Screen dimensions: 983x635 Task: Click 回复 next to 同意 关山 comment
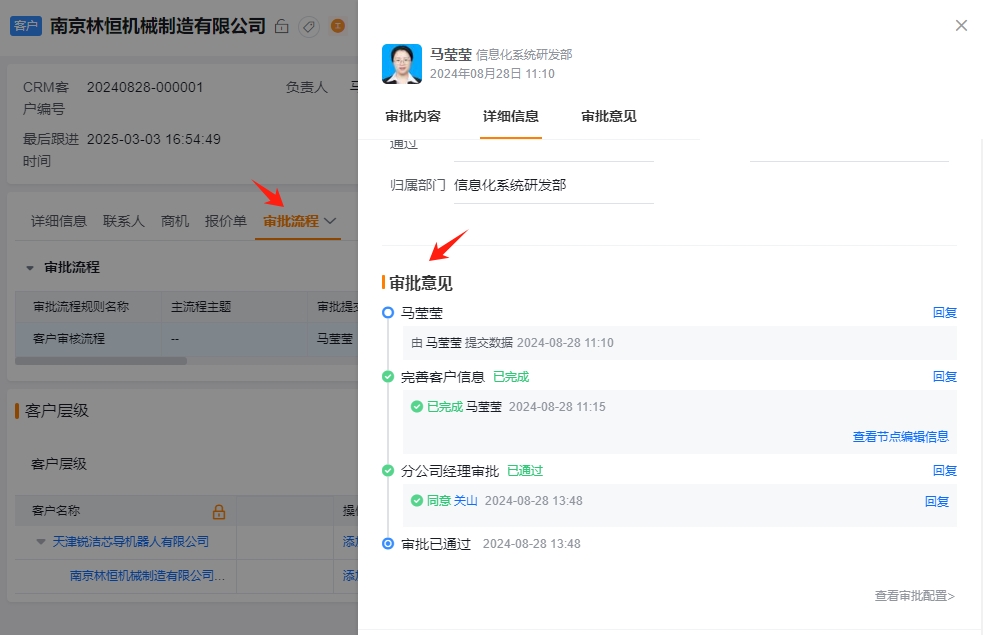[937, 501]
